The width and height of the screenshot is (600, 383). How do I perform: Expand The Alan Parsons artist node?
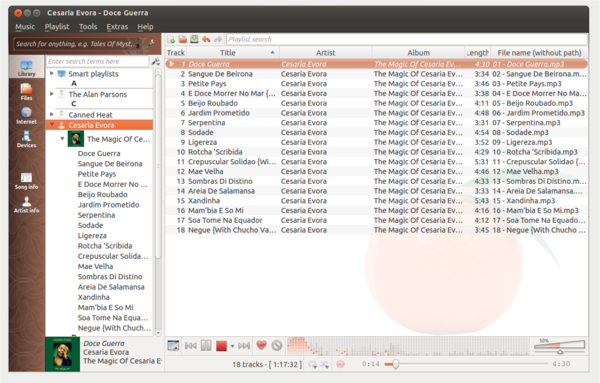[x=52, y=93]
